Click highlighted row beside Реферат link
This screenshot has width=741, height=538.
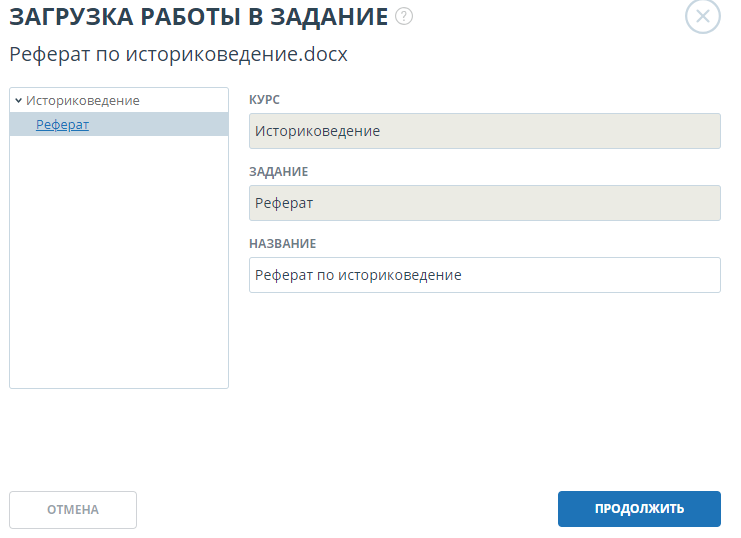coord(160,124)
